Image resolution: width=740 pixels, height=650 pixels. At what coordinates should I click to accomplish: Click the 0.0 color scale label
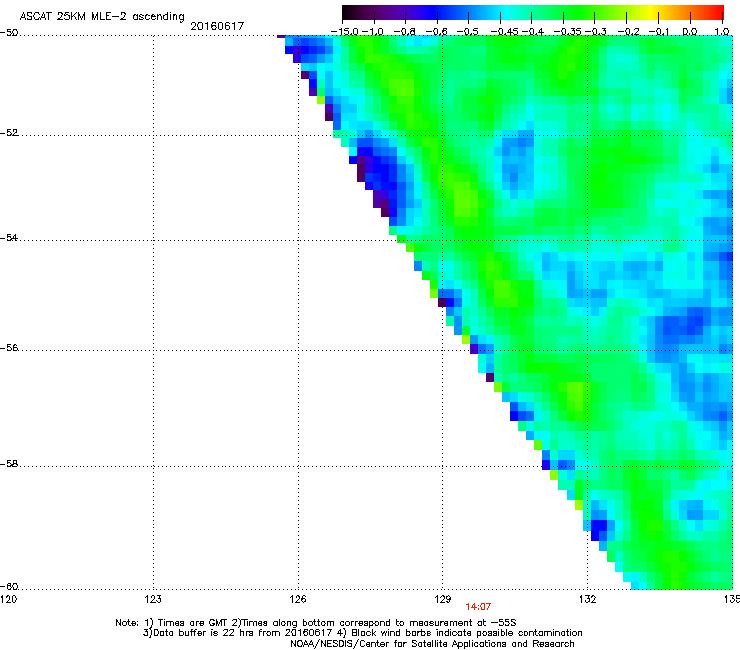click(x=690, y=32)
